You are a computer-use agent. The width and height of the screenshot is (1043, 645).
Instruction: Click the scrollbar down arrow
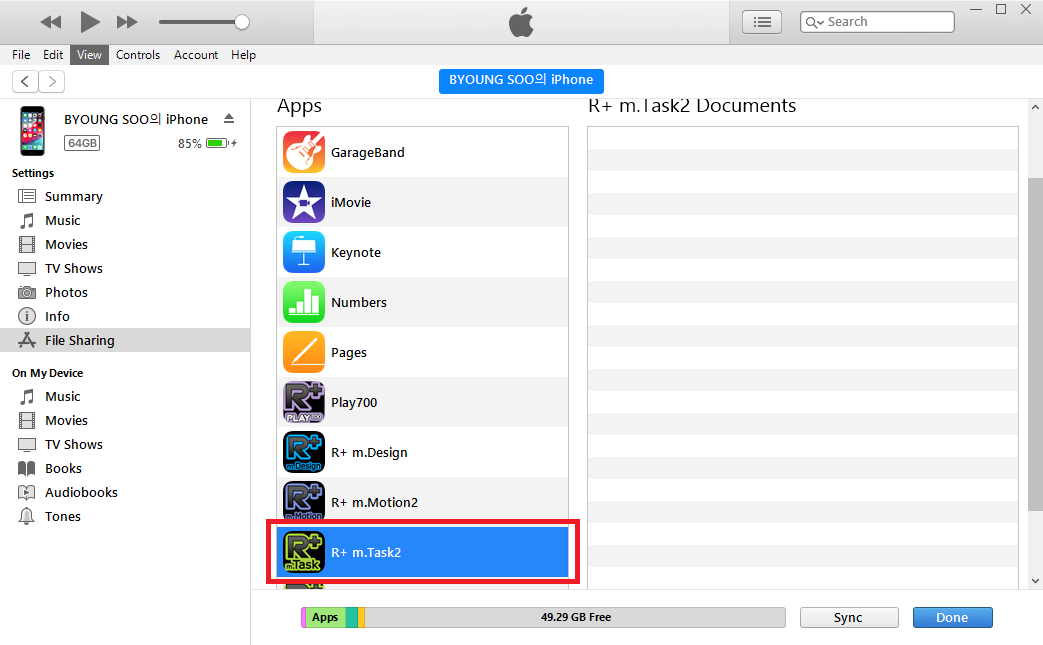point(1035,580)
